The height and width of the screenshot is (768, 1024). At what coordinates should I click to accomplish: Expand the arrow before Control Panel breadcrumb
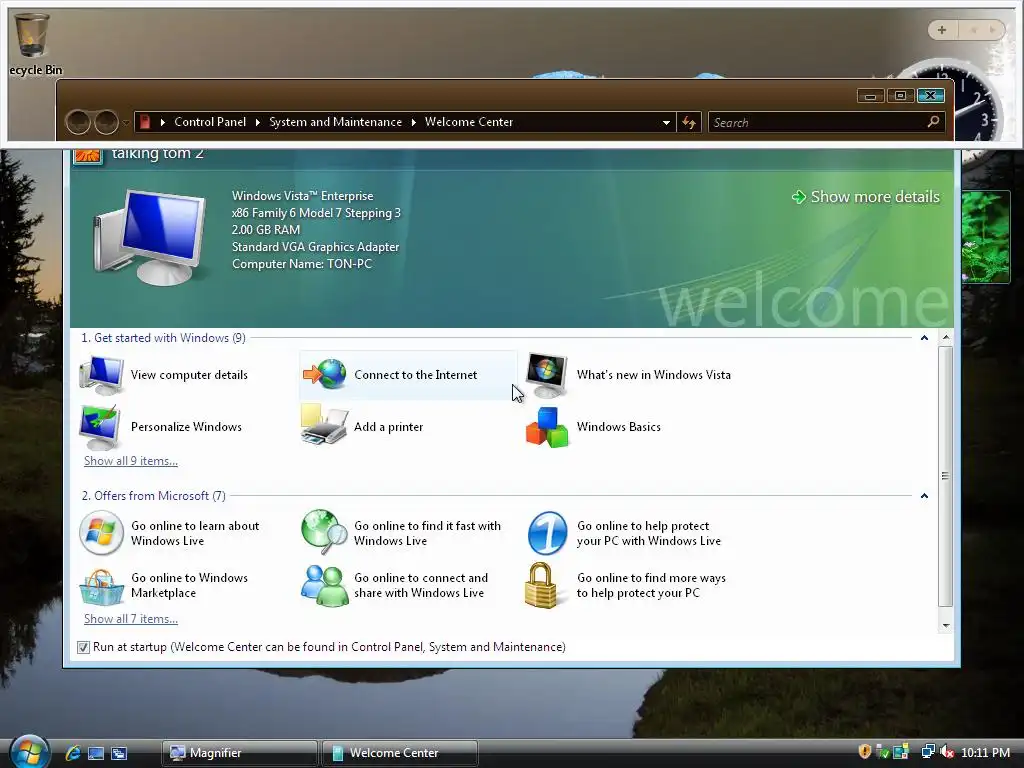[163, 122]
